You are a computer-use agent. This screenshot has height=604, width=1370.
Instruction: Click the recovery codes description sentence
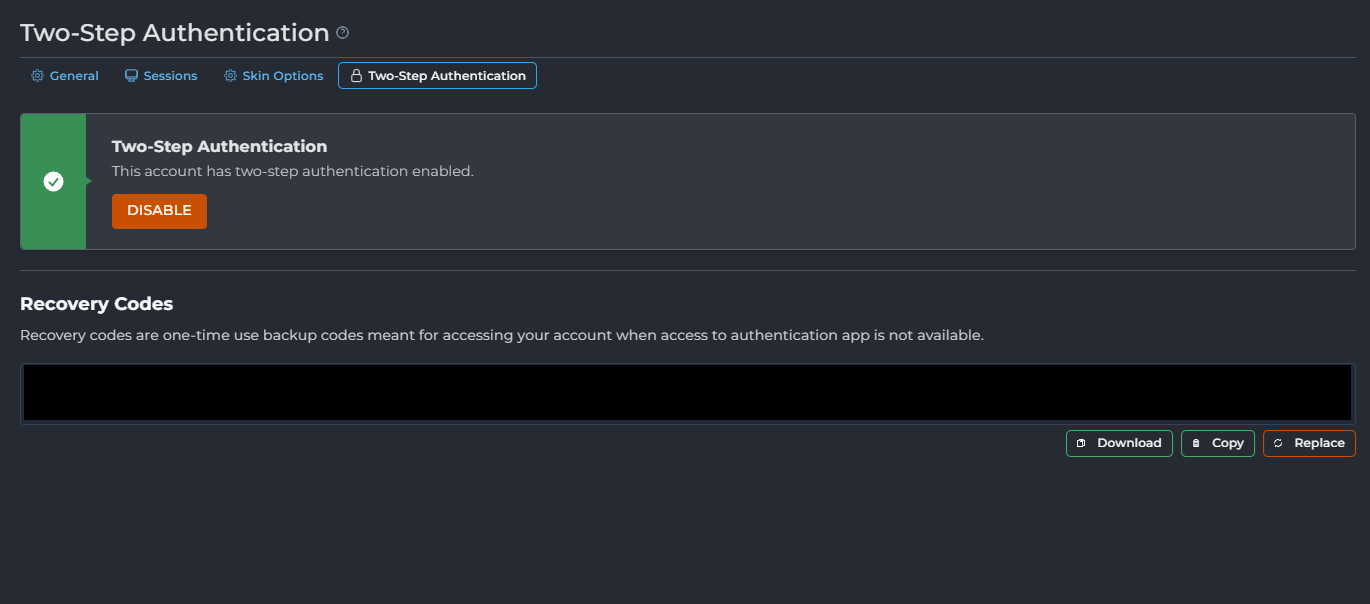click(502, 335)
